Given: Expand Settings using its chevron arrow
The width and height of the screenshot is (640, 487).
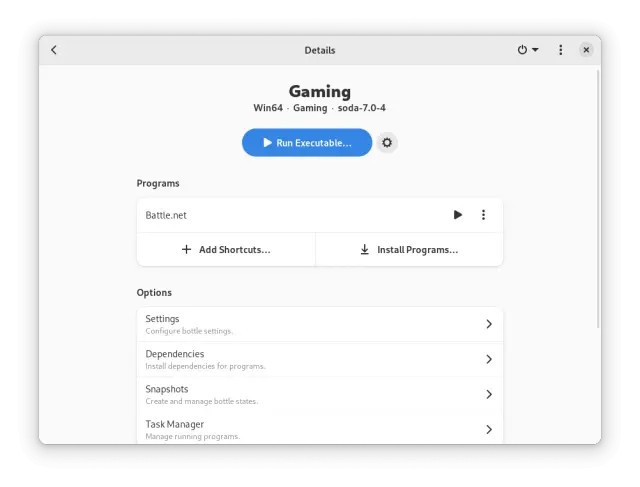Looking at the screenshot, I should [489, 324].
